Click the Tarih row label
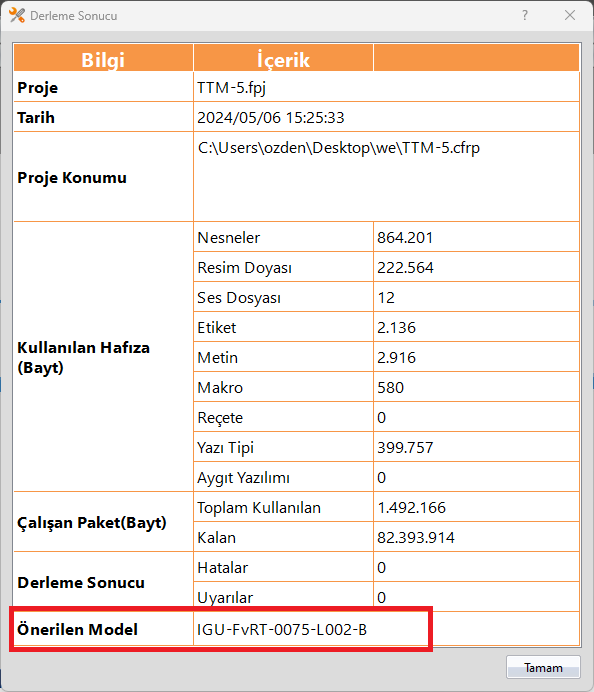 click(x=36, y=117)
